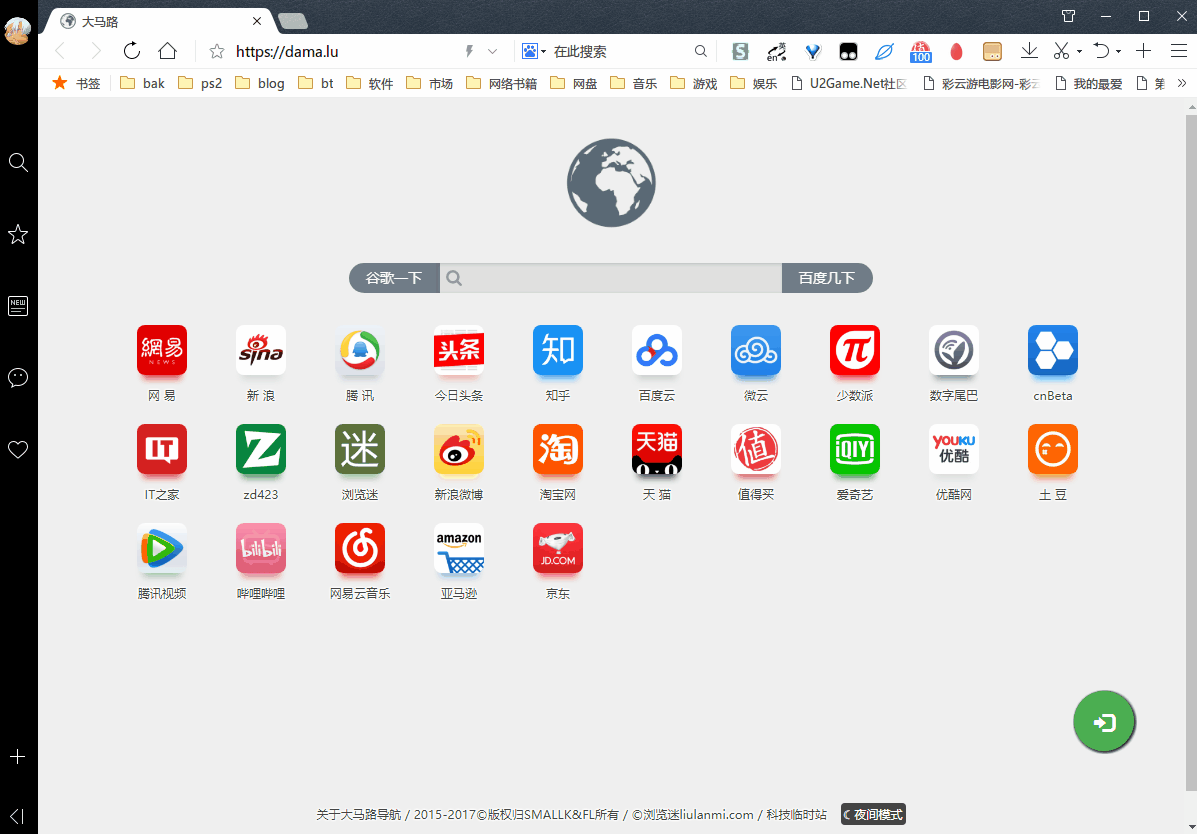Screen dimensions: 1197x834
Task: Open 淘宝网 shopping icon
Action: pos(558,449)
